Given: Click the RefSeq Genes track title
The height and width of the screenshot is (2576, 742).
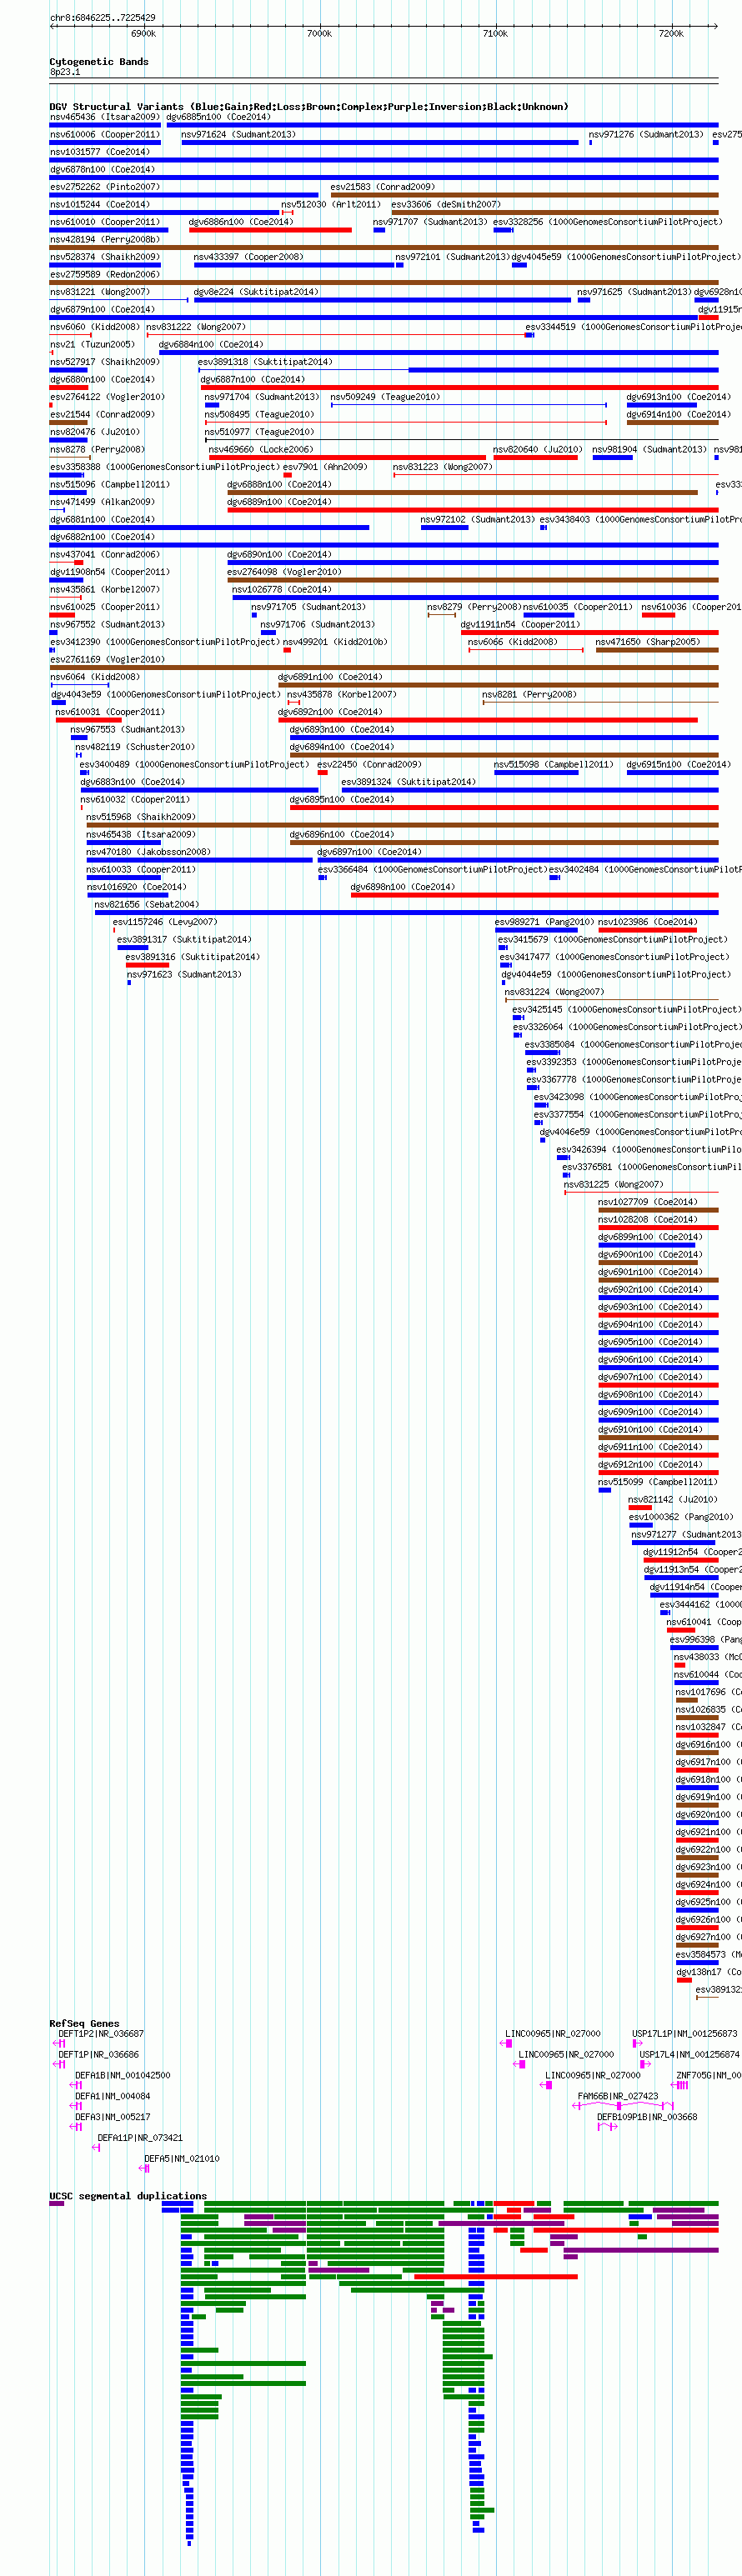Looking at the screenshot, I should tap(85, 2023).
